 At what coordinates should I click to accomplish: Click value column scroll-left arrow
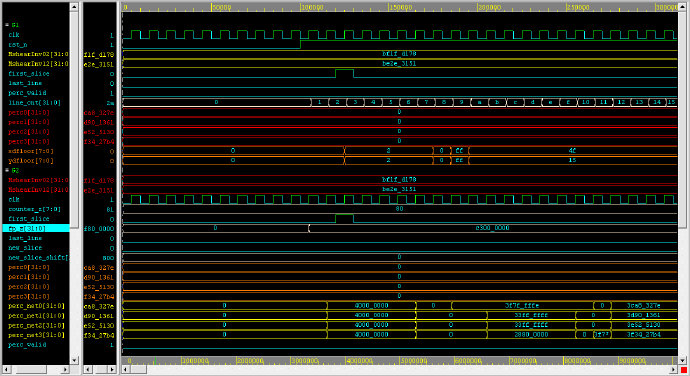(x=88, y=369)
